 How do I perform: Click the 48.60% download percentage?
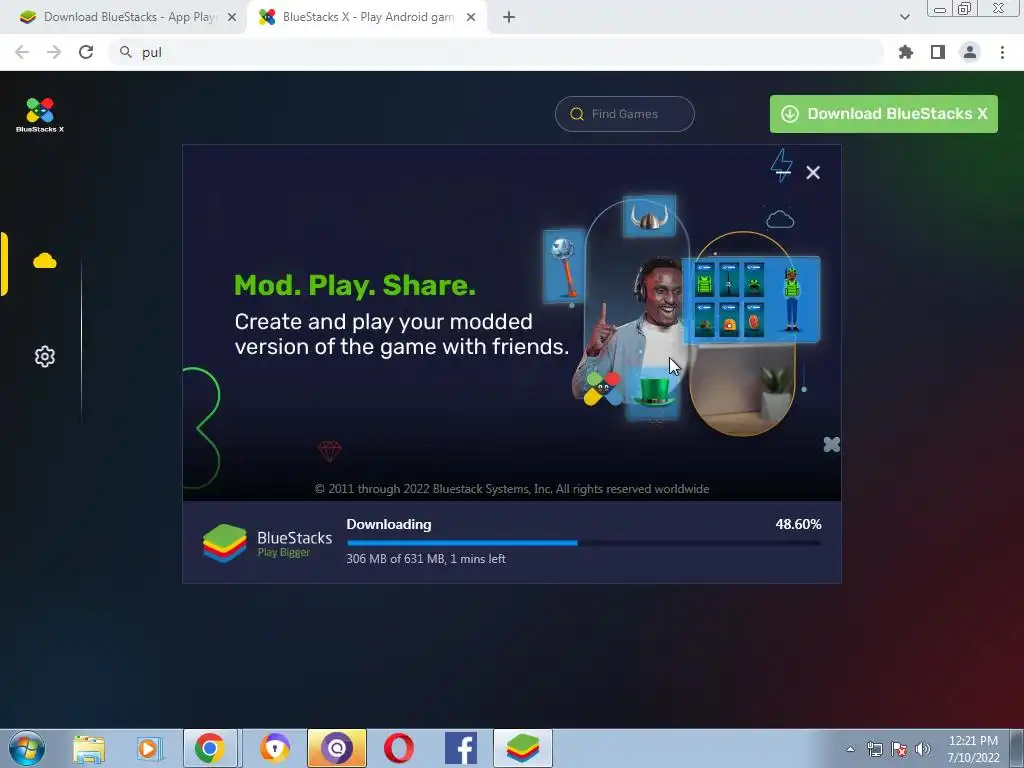[x=798, y=524]
